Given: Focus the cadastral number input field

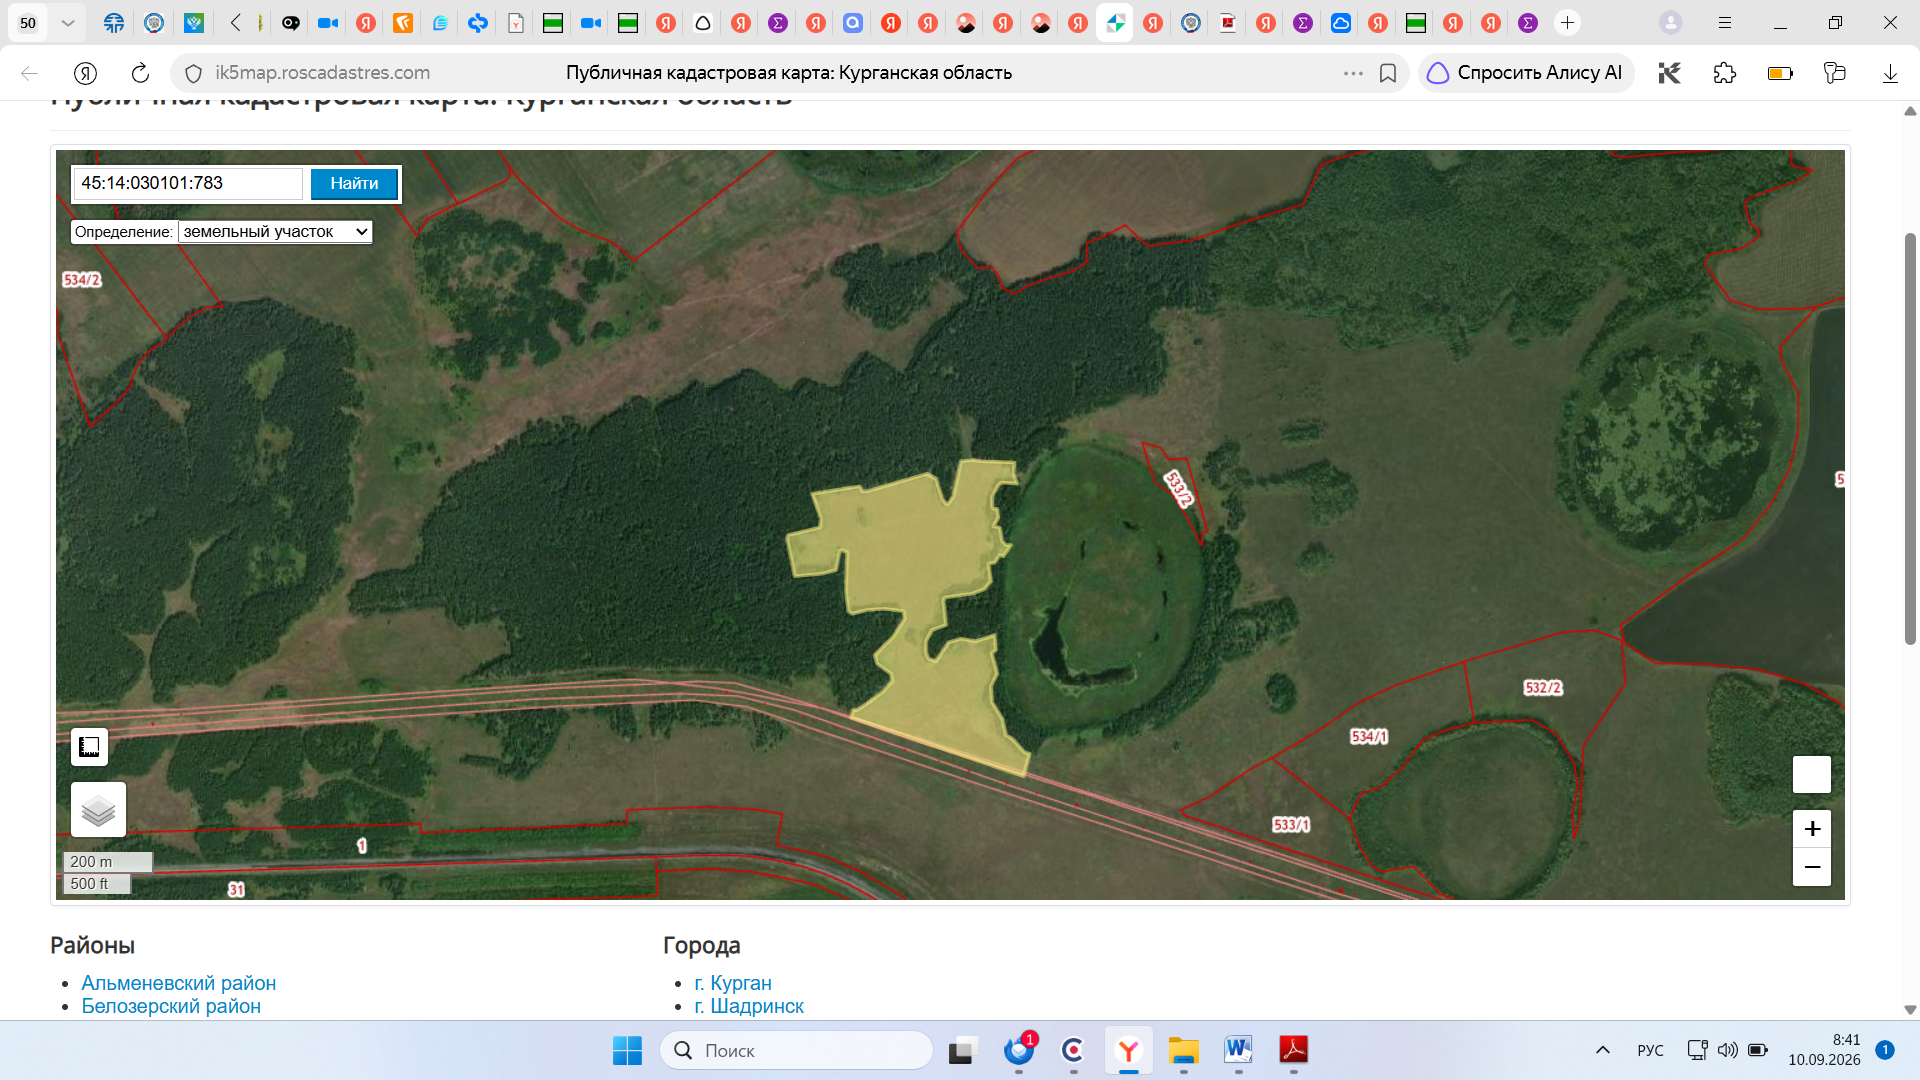Looking at the screenshot, I should point(188,184).
